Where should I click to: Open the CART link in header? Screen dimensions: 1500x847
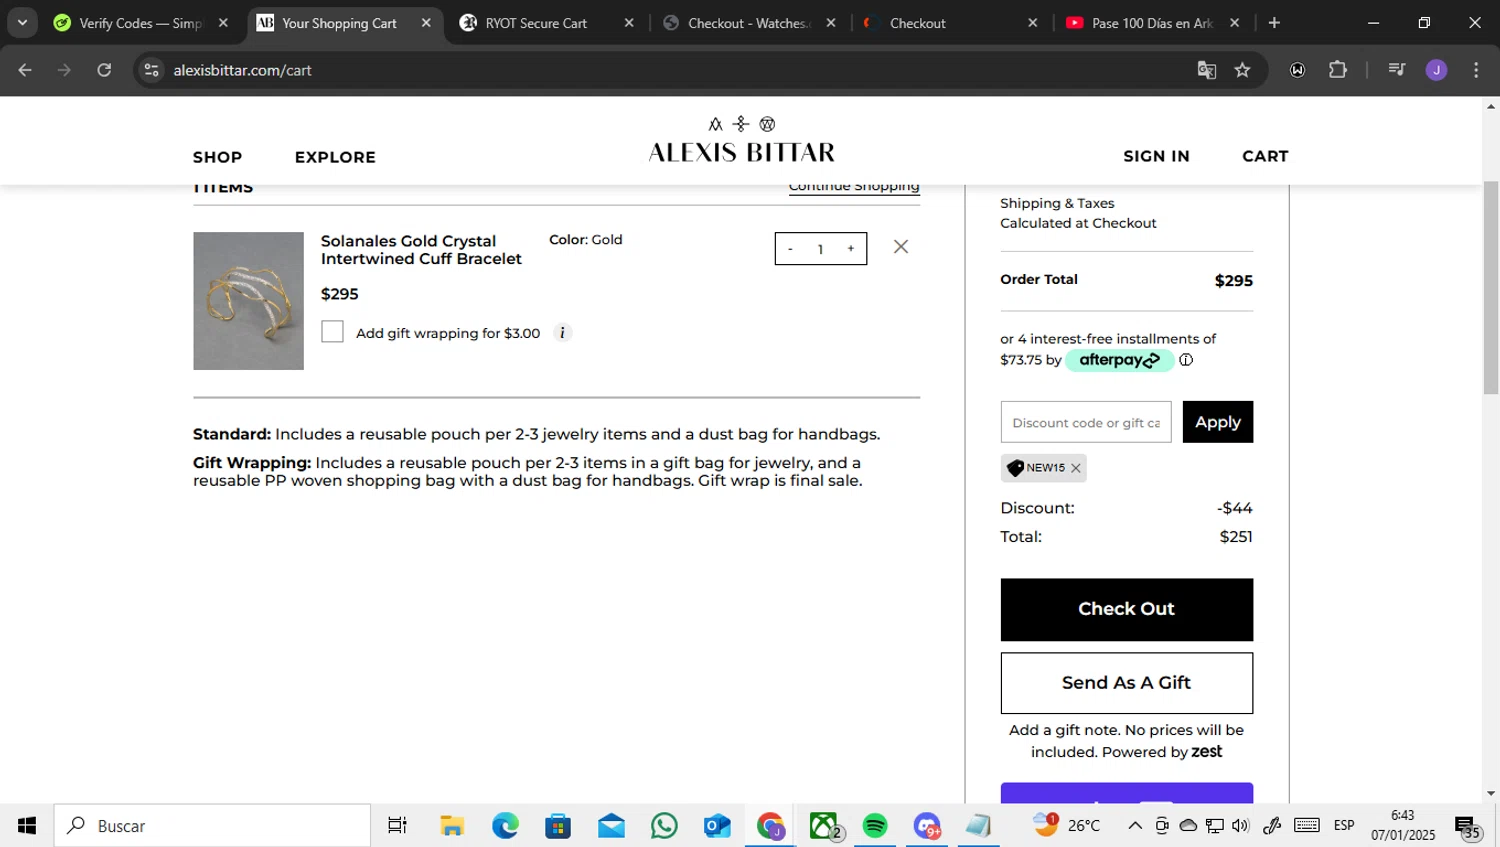click(x=1265, y=156)
